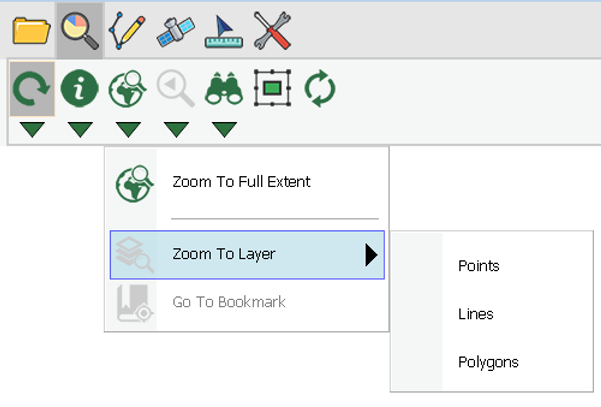Click the select by rectangle icon
The image size is (601, 407).
(272, 88)
